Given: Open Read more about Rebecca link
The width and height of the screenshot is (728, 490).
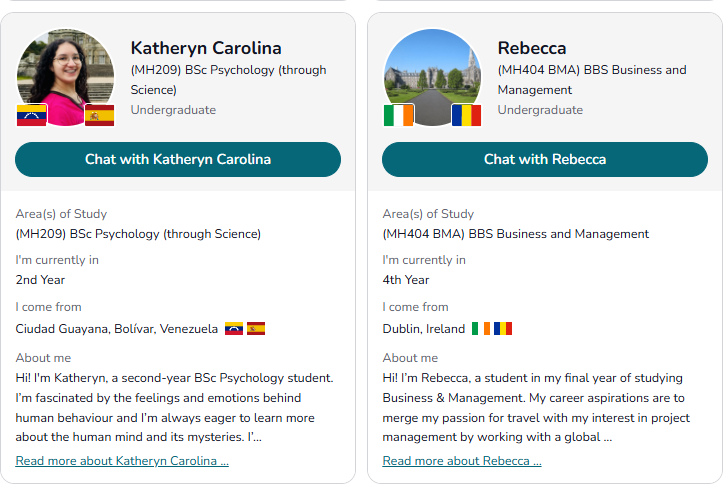Looking at the screenshot, I should 462,461.
